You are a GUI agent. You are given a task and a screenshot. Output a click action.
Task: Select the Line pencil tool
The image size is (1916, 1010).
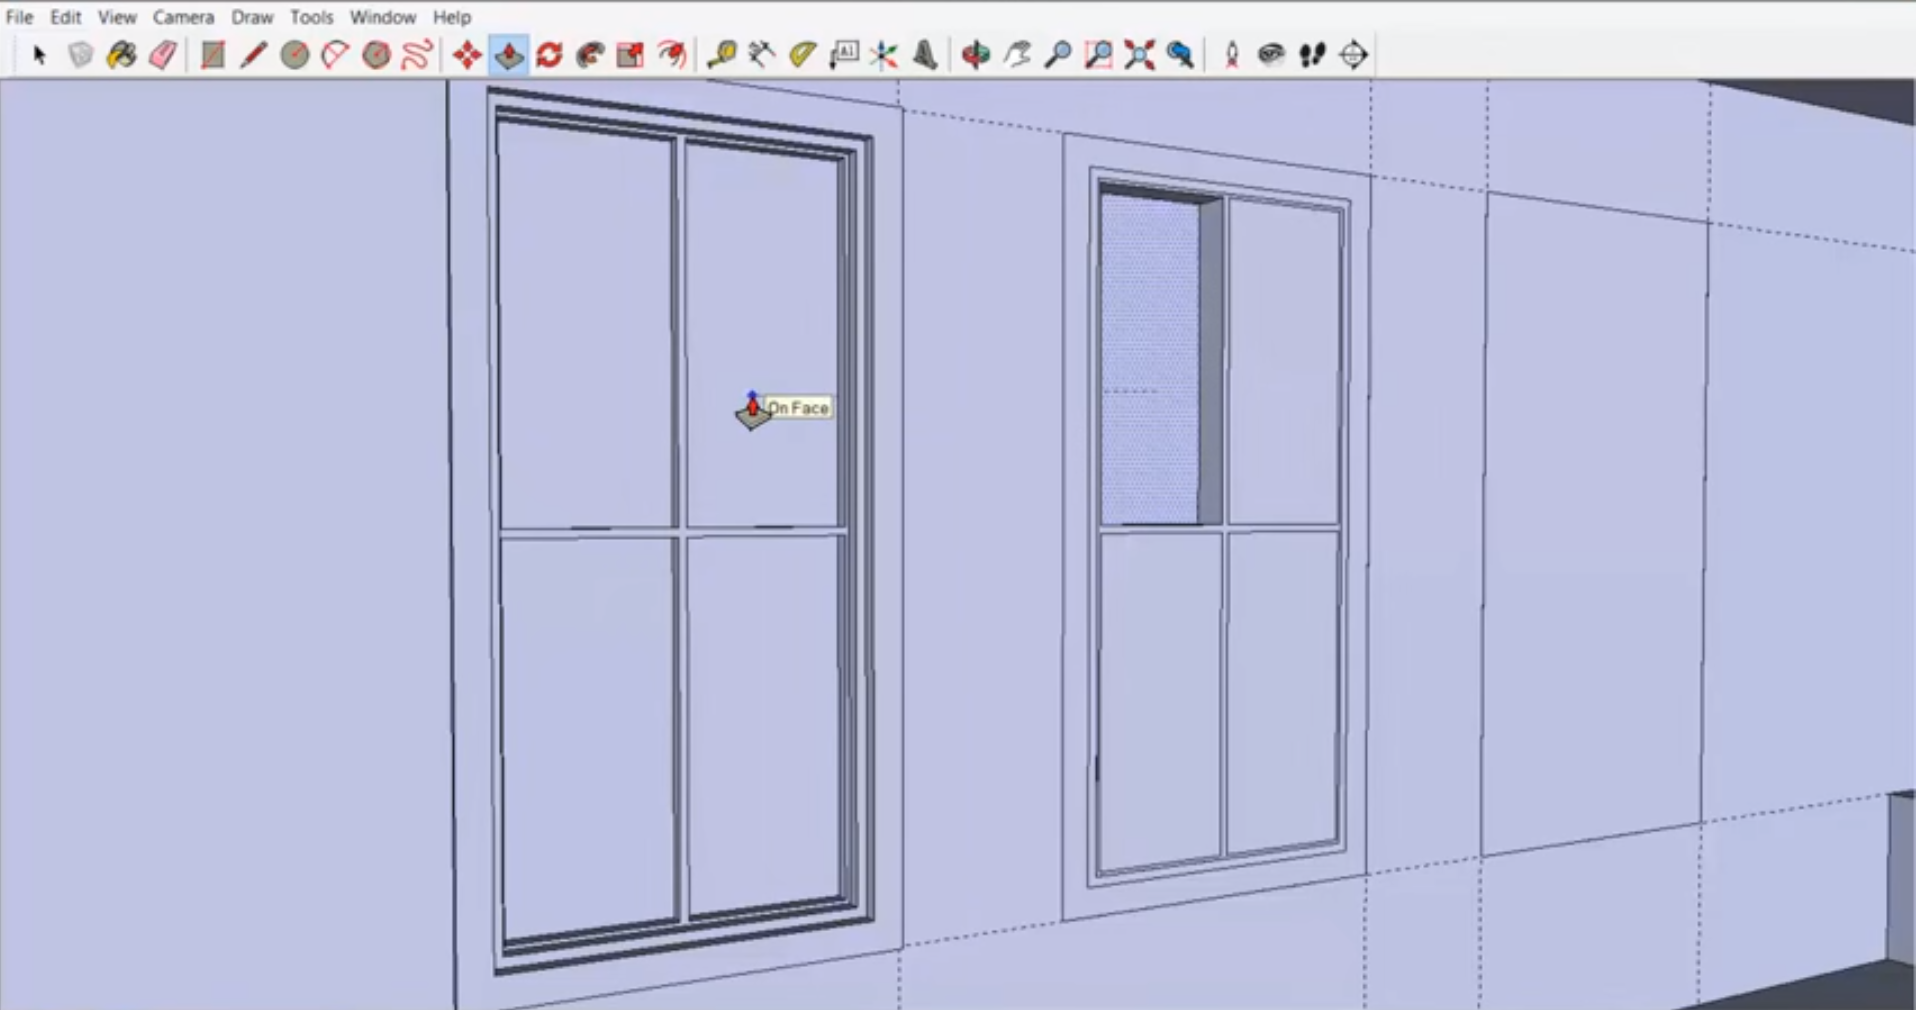coord(253,55)
